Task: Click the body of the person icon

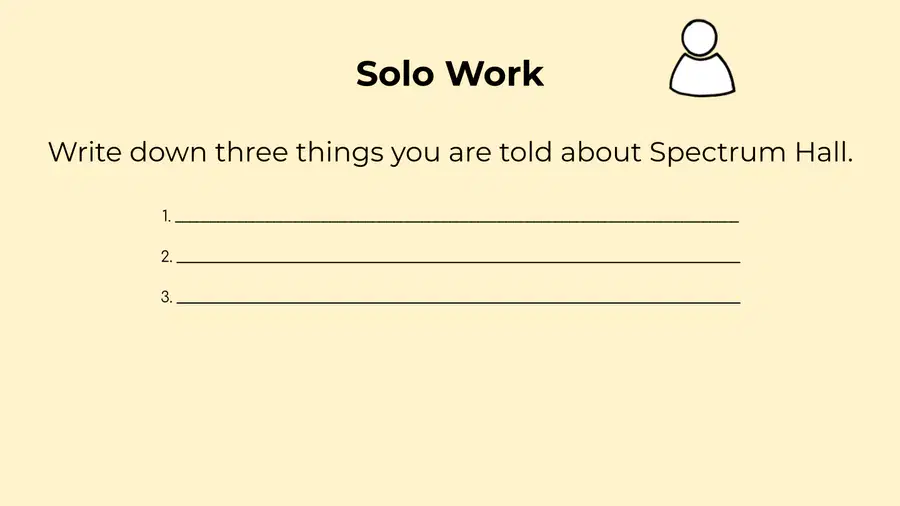Action: click(701, 75)
